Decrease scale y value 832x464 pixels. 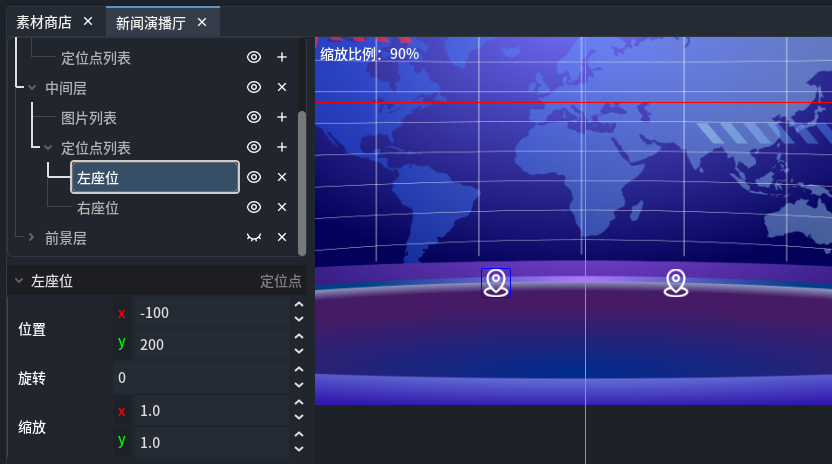click(299, 449)
